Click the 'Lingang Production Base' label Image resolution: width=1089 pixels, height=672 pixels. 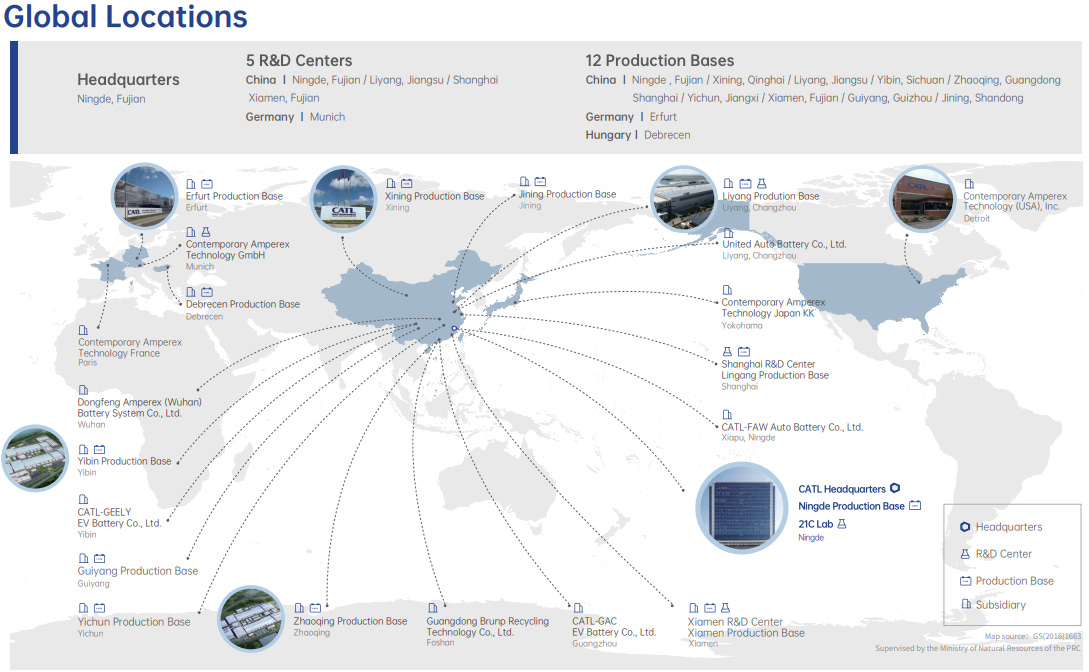[775, 375]
